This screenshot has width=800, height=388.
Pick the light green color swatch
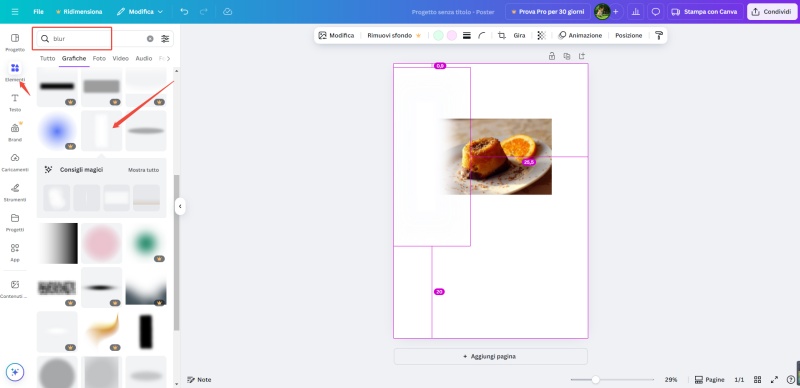click(x=438, y=35)
